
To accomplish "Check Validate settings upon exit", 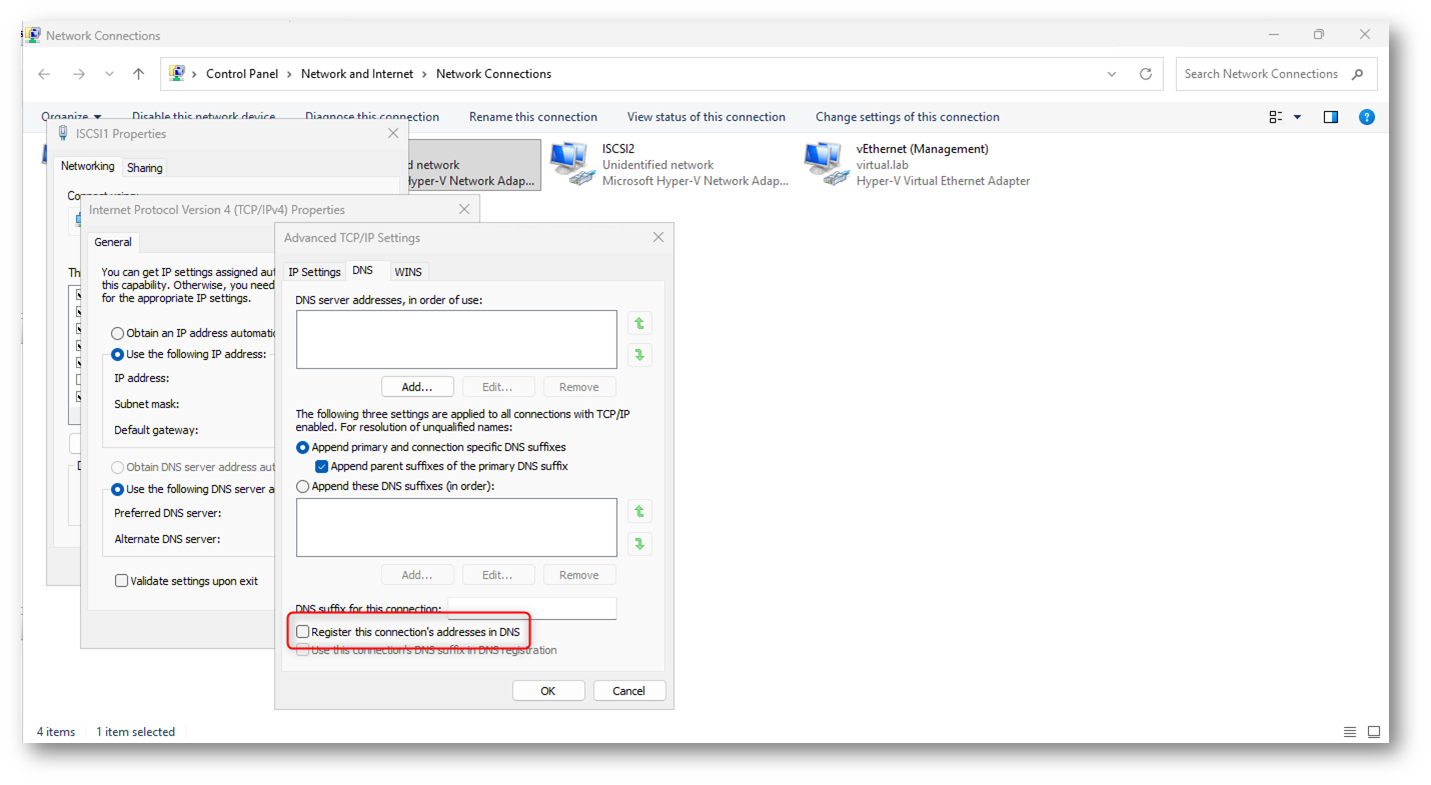I will tap(121, 581).
